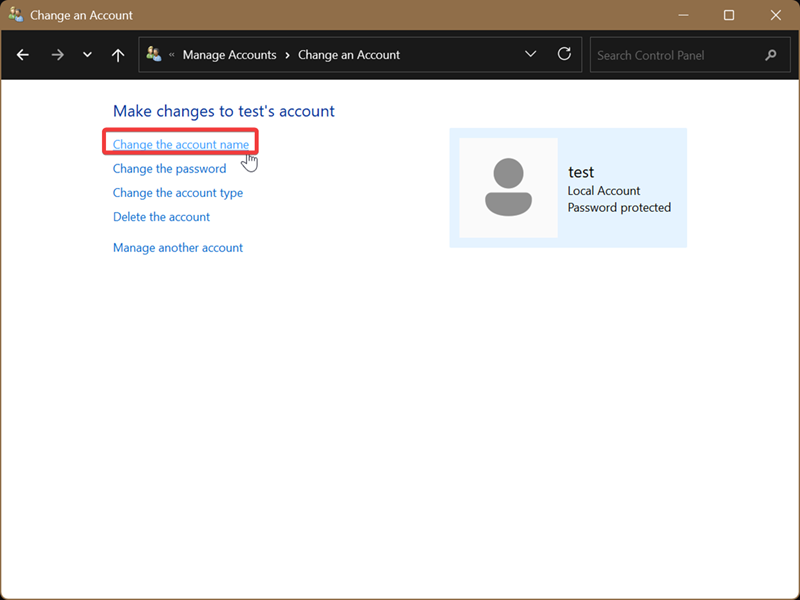Expand the address bar history dropdown
This screenshot has height=600, width=800.
[531, 54]
